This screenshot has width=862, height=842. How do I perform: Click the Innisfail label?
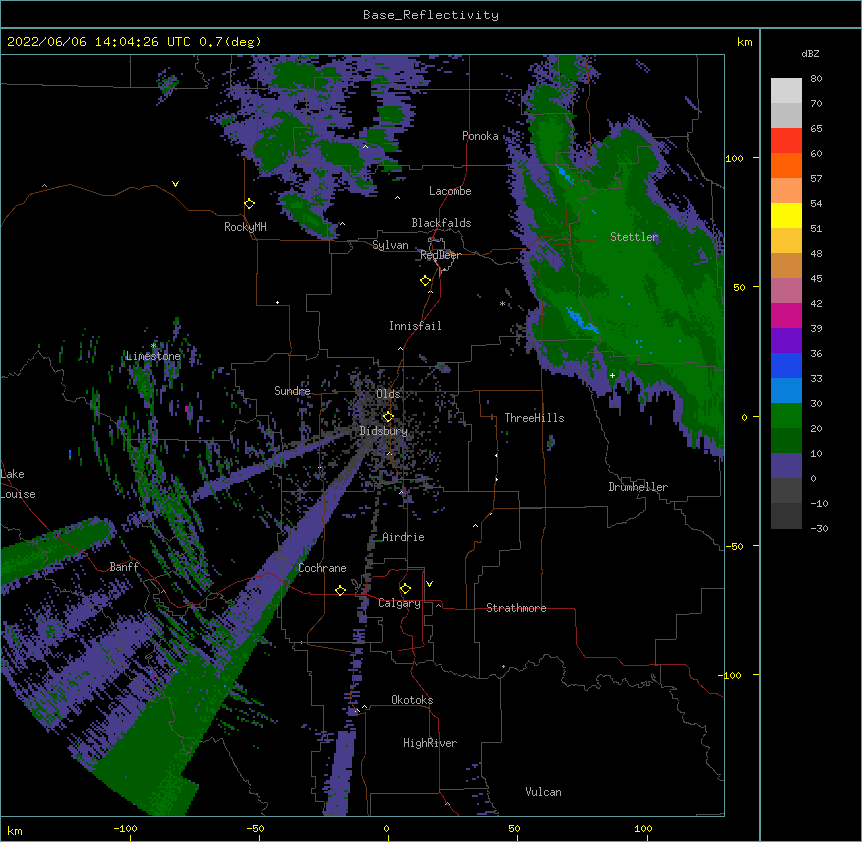click(415, 326)
